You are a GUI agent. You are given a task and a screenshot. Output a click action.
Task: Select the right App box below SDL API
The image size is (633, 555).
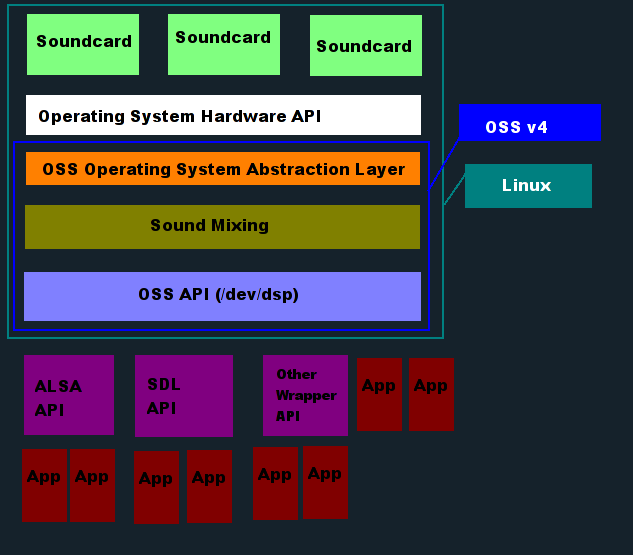point(209,486)
